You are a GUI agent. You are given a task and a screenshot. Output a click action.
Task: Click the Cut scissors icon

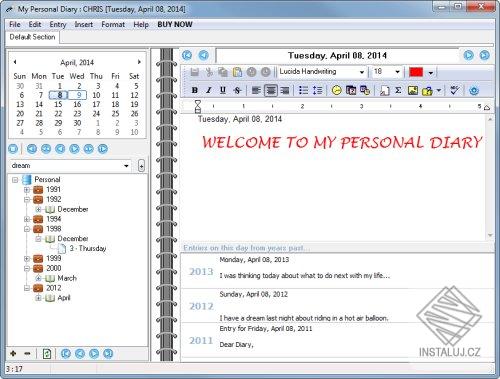pyautogui.click(x=209, y=72)
